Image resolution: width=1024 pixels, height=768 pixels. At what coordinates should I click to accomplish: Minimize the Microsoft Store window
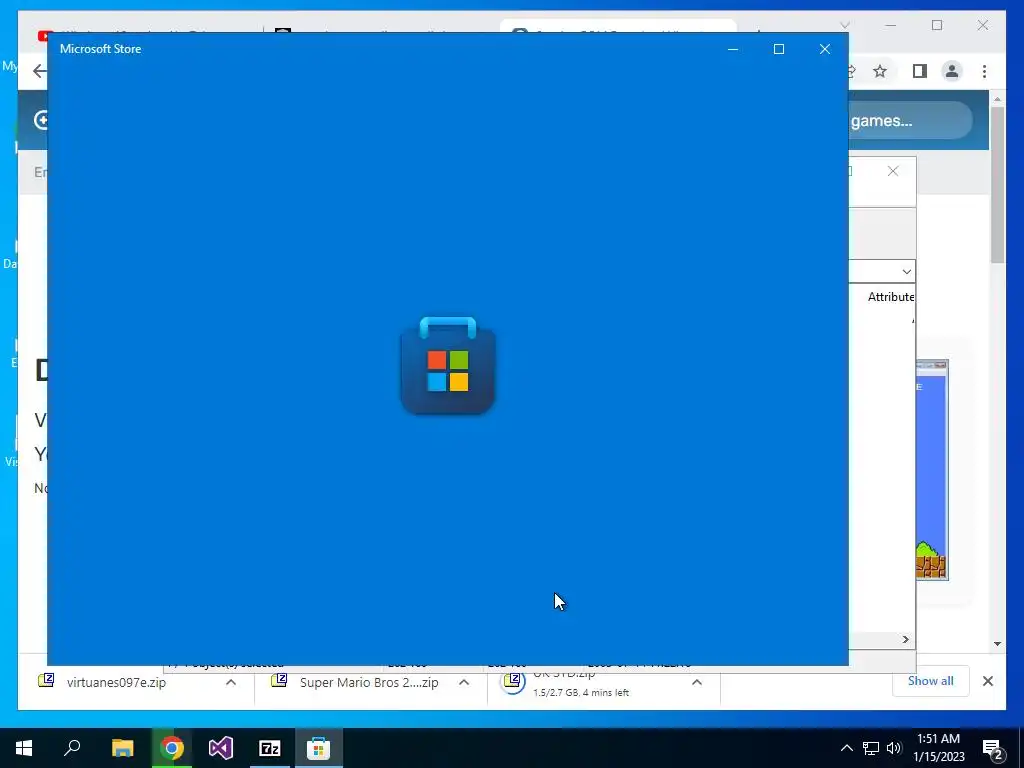pyautogui.click(x=733, y=49)
